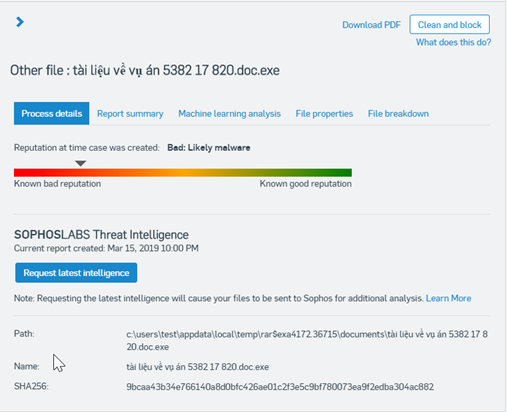Open the File breakdown tab
Viewport: 507px width, 412px height.
coord(398,114)
